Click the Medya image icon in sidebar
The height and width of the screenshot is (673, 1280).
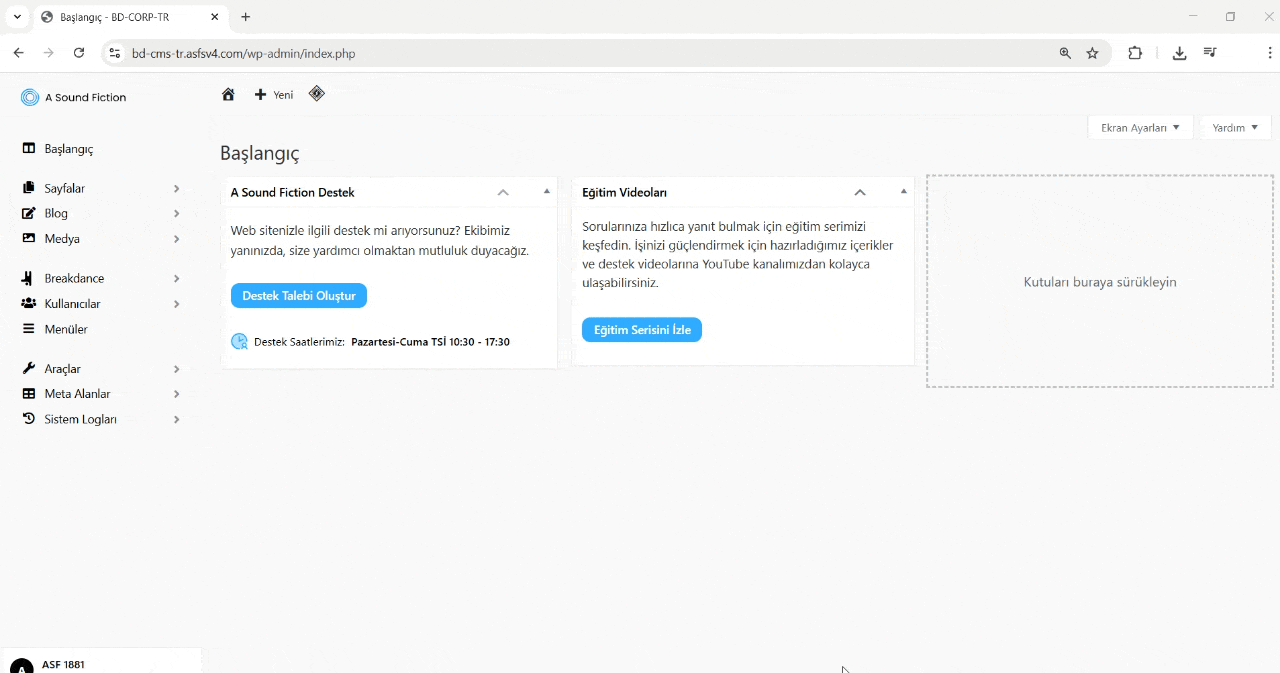29,239
